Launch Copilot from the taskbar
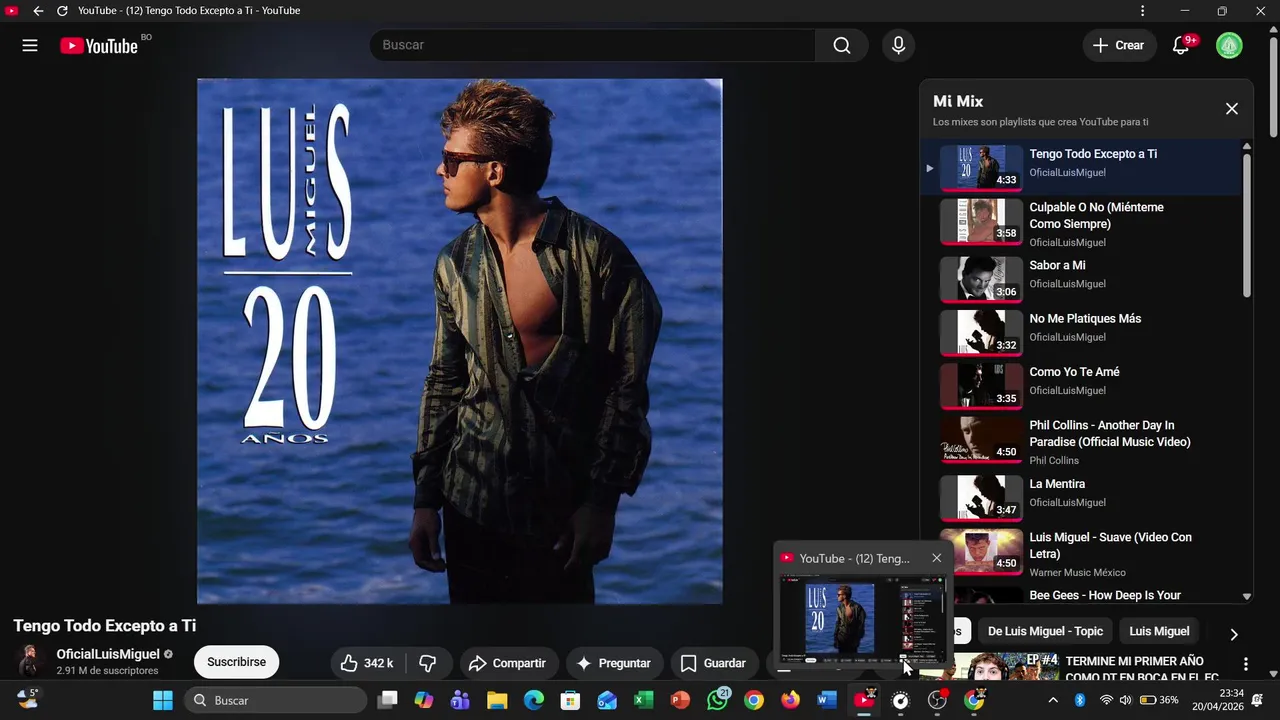The width and height of the screenshot is (1280, 720). [x=424, y=700]
